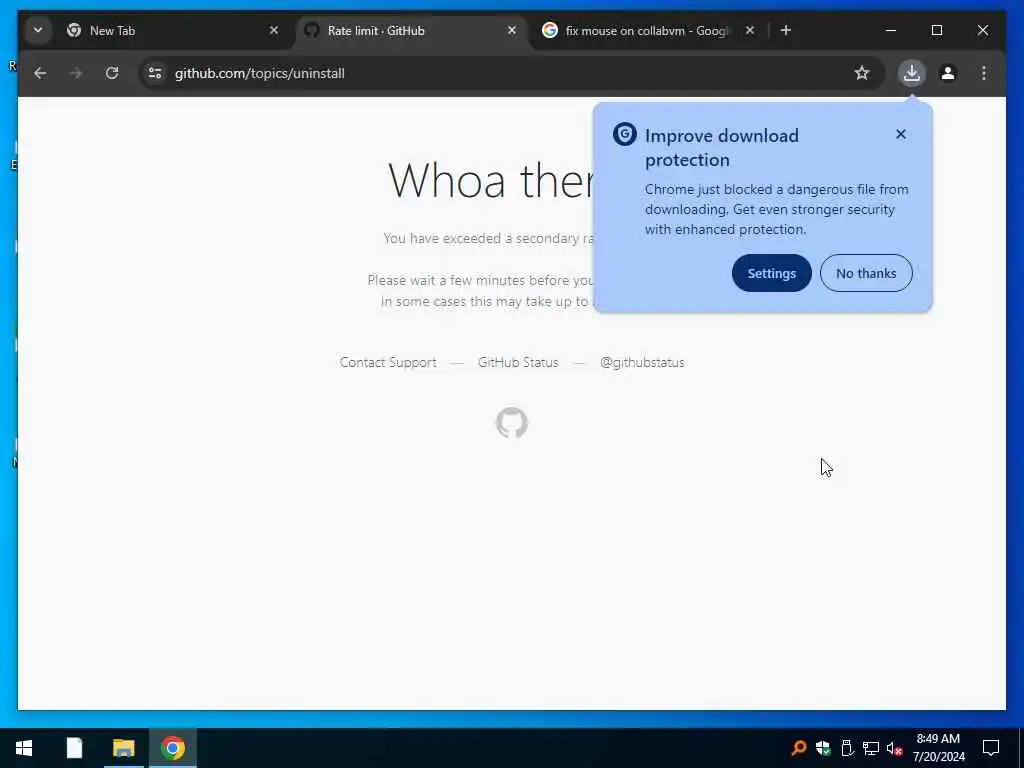Dismiss the download protection popup

tap(901, 134)
